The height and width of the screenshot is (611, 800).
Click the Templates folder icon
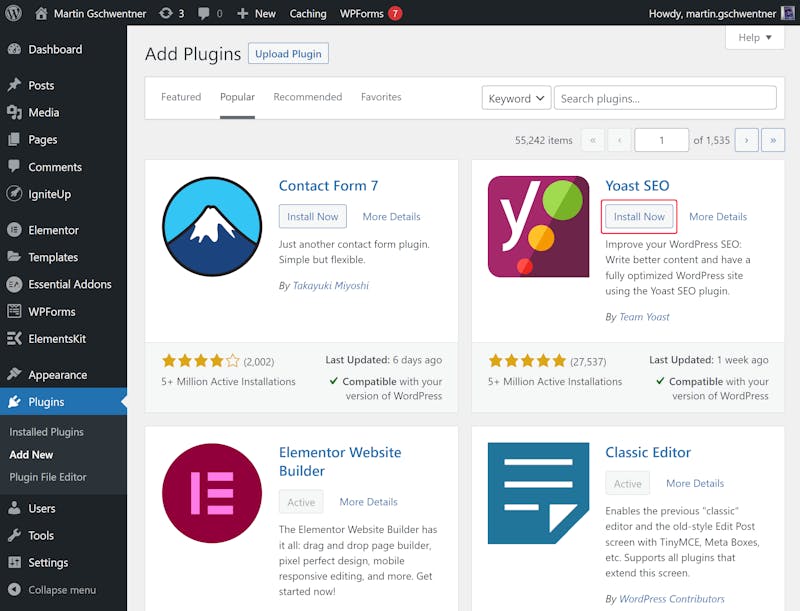click(x=14, y=257)
